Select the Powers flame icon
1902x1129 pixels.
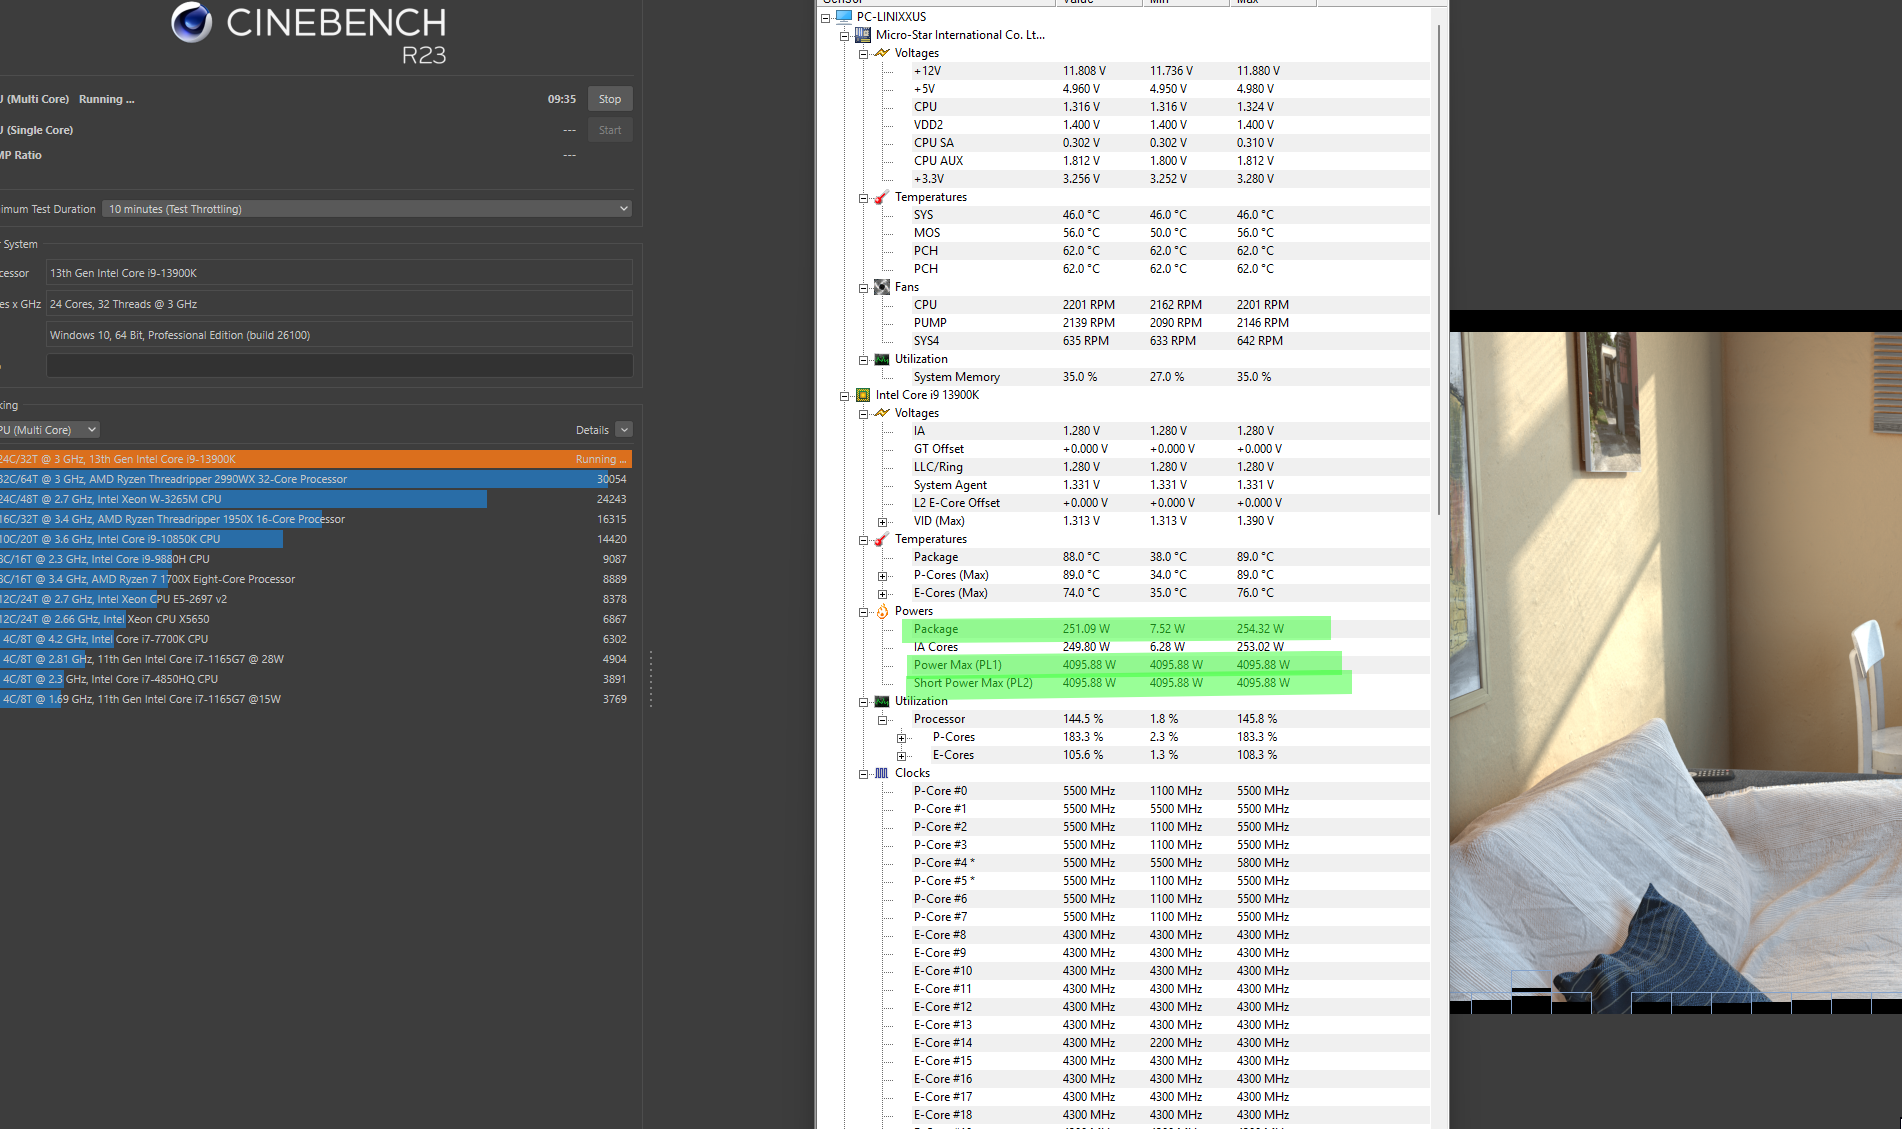(881, 611)
